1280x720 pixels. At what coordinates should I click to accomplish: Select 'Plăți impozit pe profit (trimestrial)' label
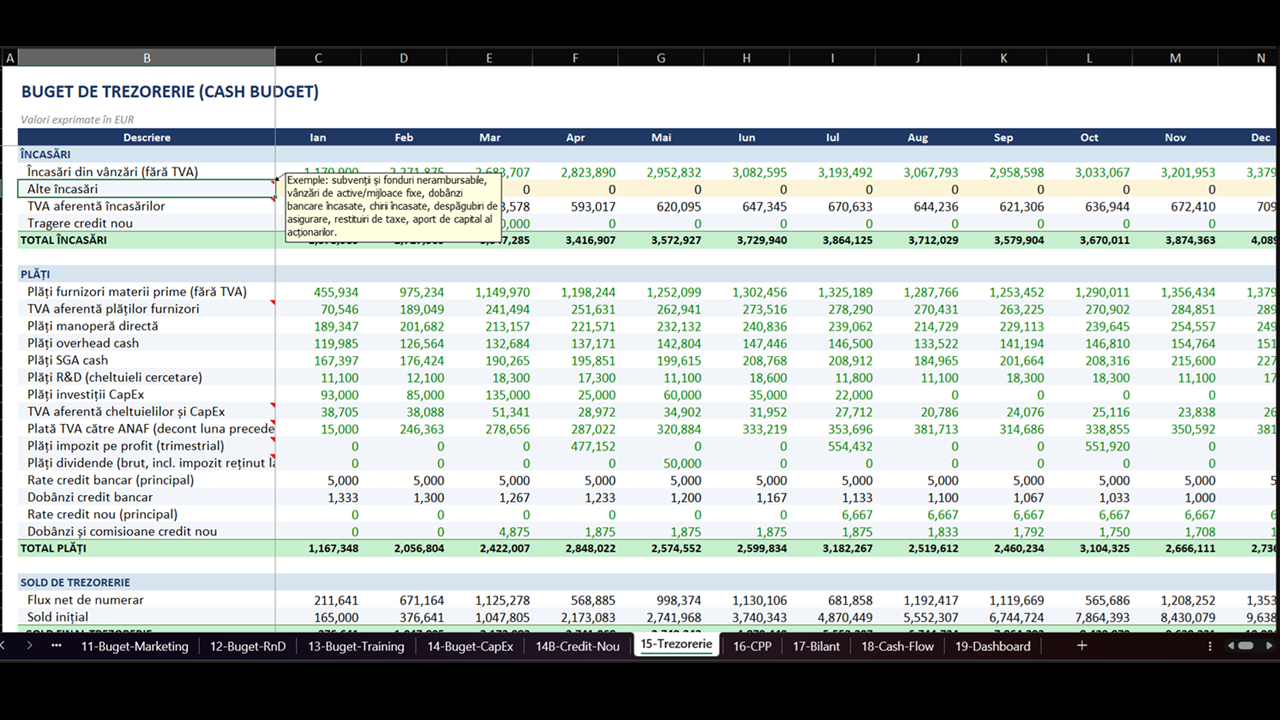(x=126, y=446)
